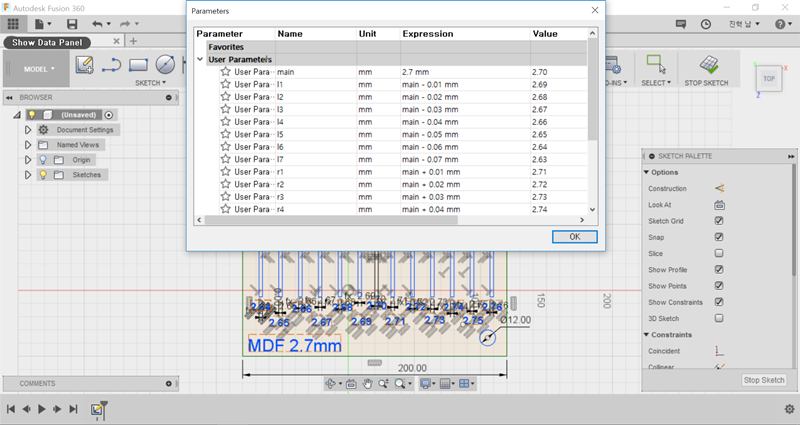The image size is (800, 425).
Task: Select the Circle sketch tool
Action: [x=165, y=65]
